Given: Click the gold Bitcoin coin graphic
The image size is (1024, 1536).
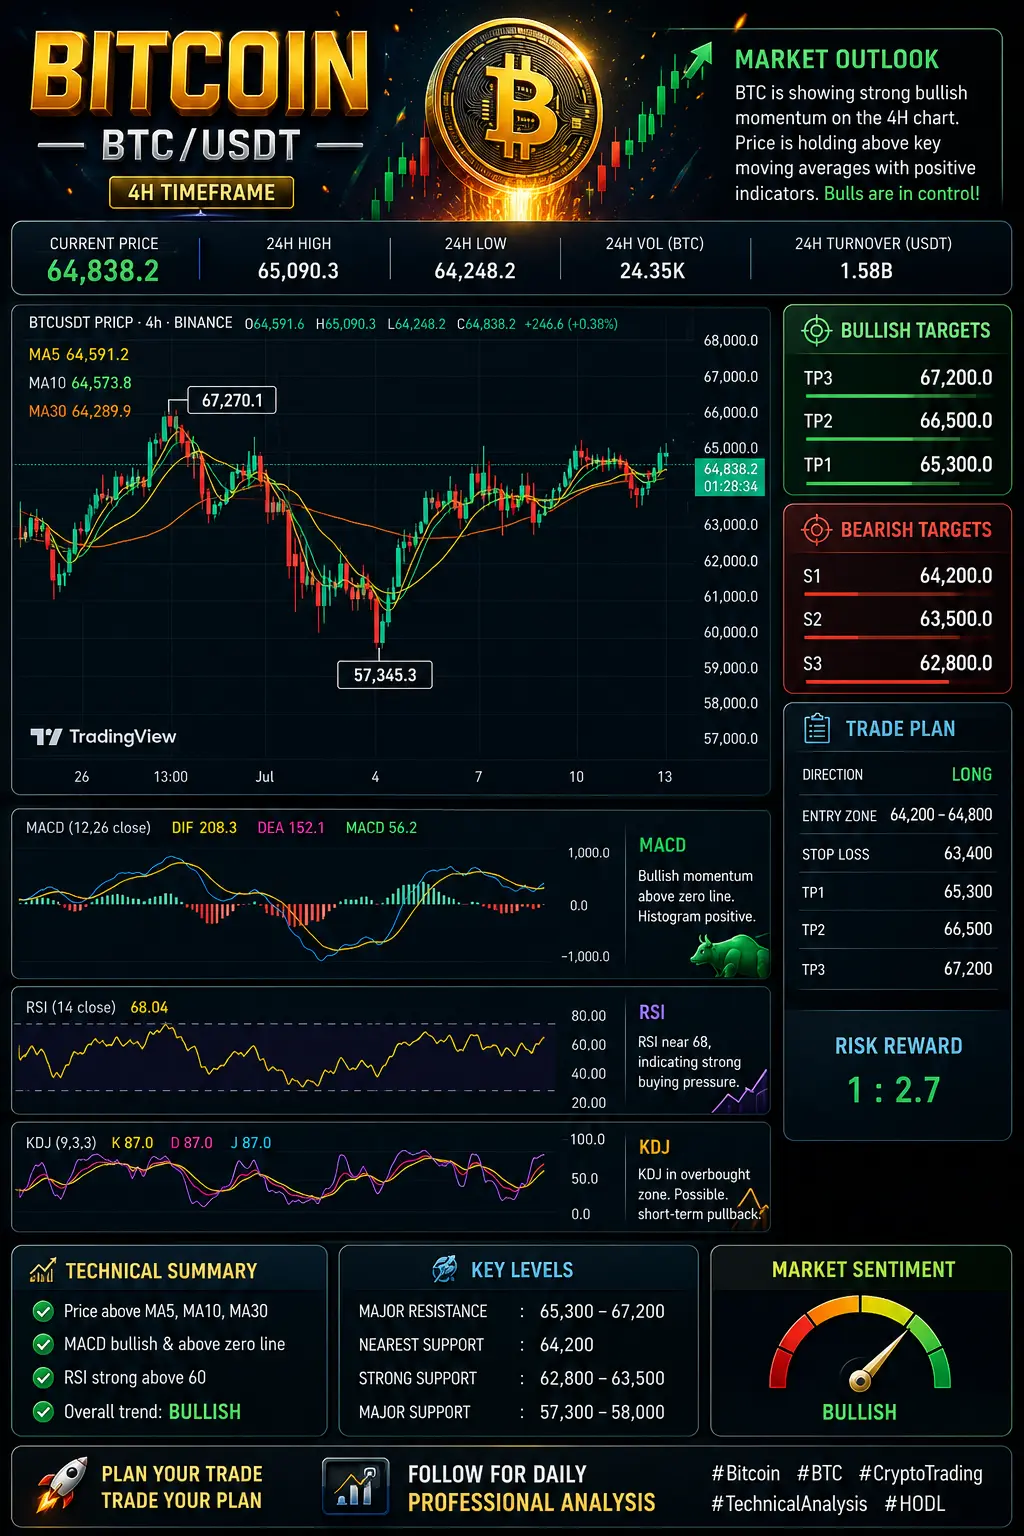Looking at the screenshot, I should pyautogui.click(x=520, y=106).
